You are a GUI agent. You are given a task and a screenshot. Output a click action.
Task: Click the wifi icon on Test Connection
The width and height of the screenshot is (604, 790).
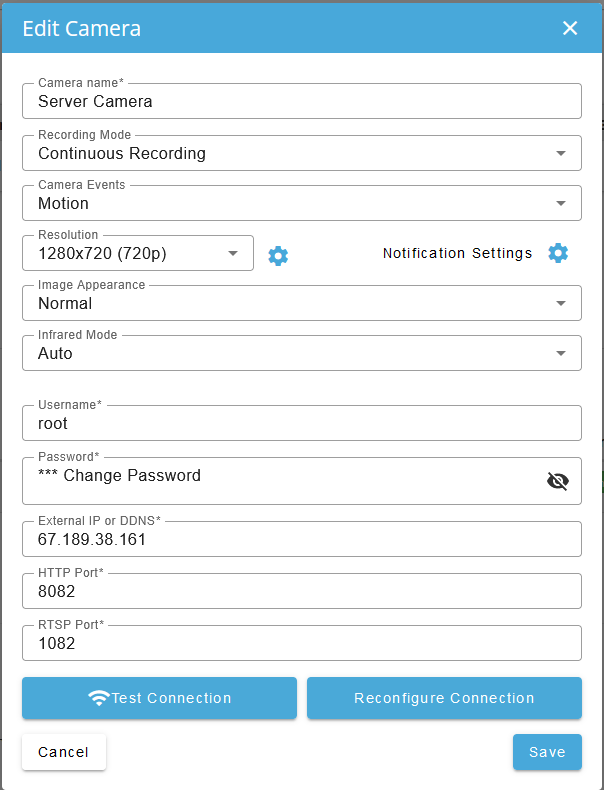[99, 698]
